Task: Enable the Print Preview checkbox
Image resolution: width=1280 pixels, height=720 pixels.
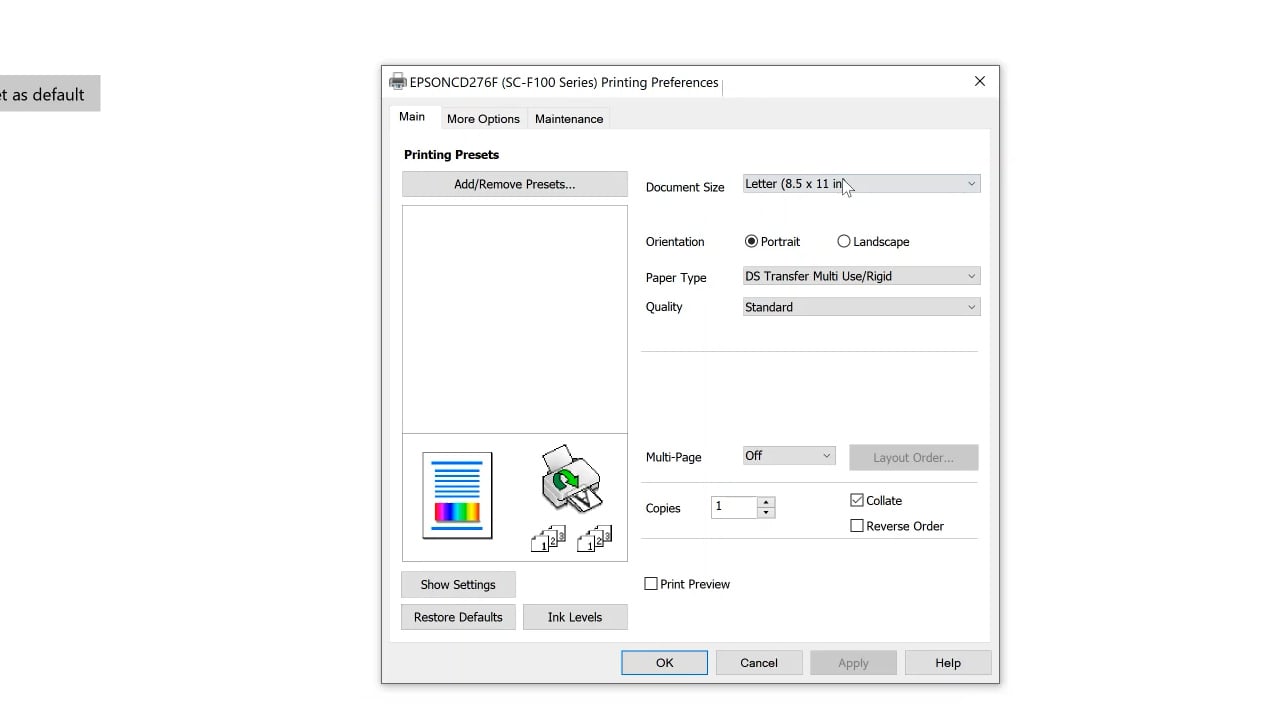Action: tap(651, 584)
